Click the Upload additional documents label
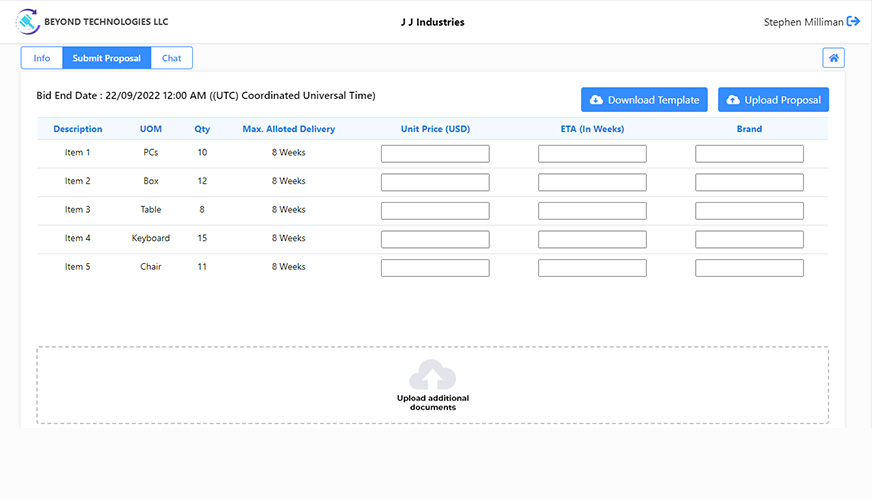The height and width of the screenshot is (500, 872). (x=433, y=403)
